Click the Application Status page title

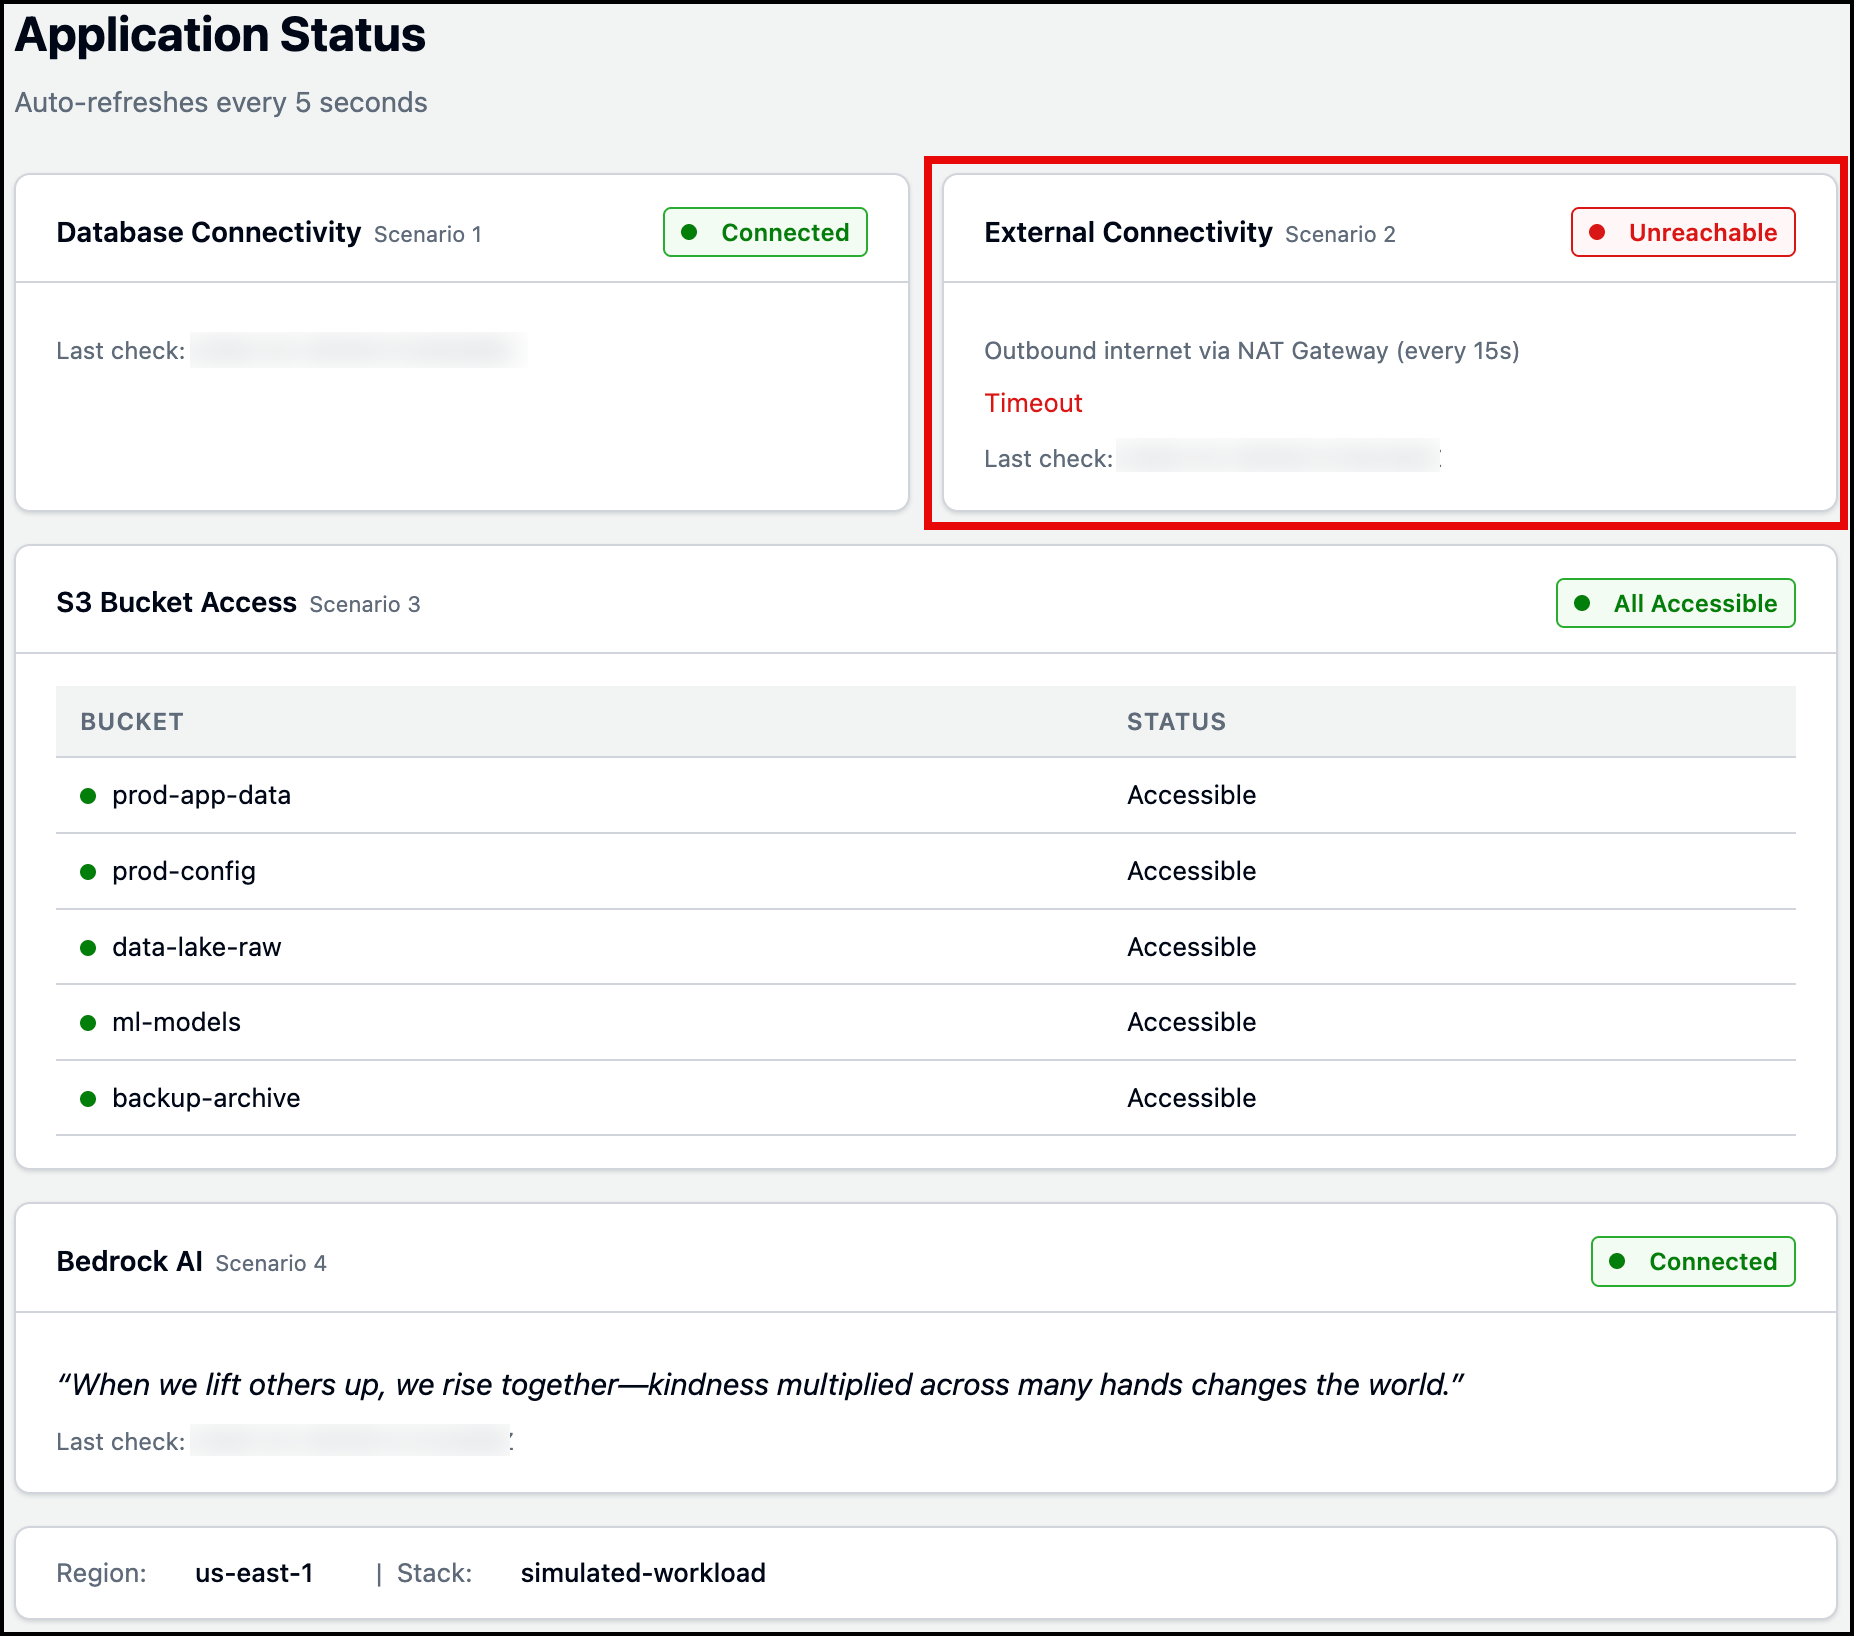point(220,35)
